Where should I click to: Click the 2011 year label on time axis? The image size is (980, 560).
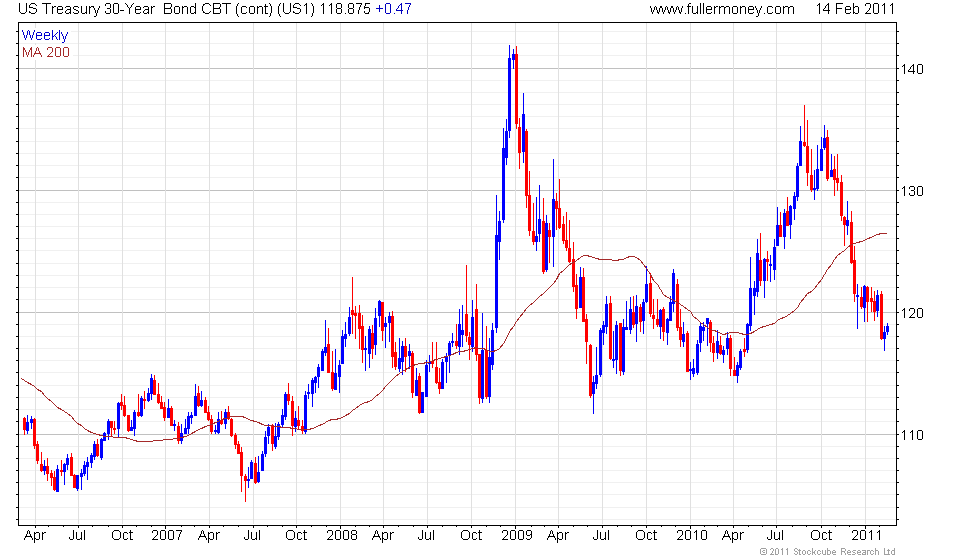click(867, 536)
